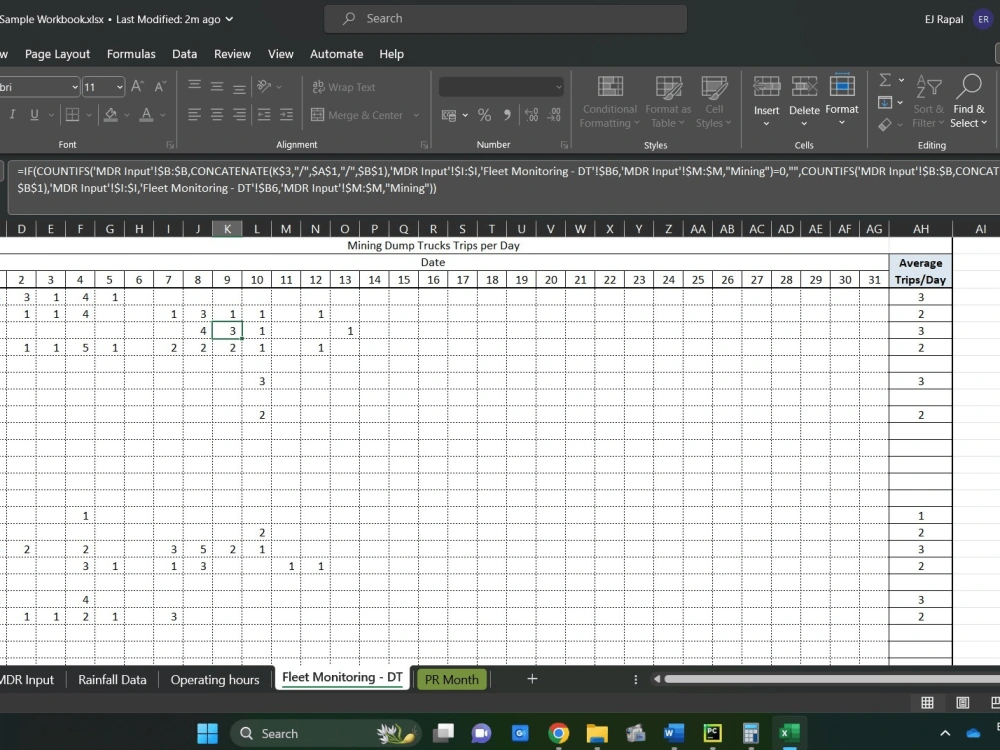Click the Cell Styles button
Screen dimensions: 1000x750
(x=714, y=100)
